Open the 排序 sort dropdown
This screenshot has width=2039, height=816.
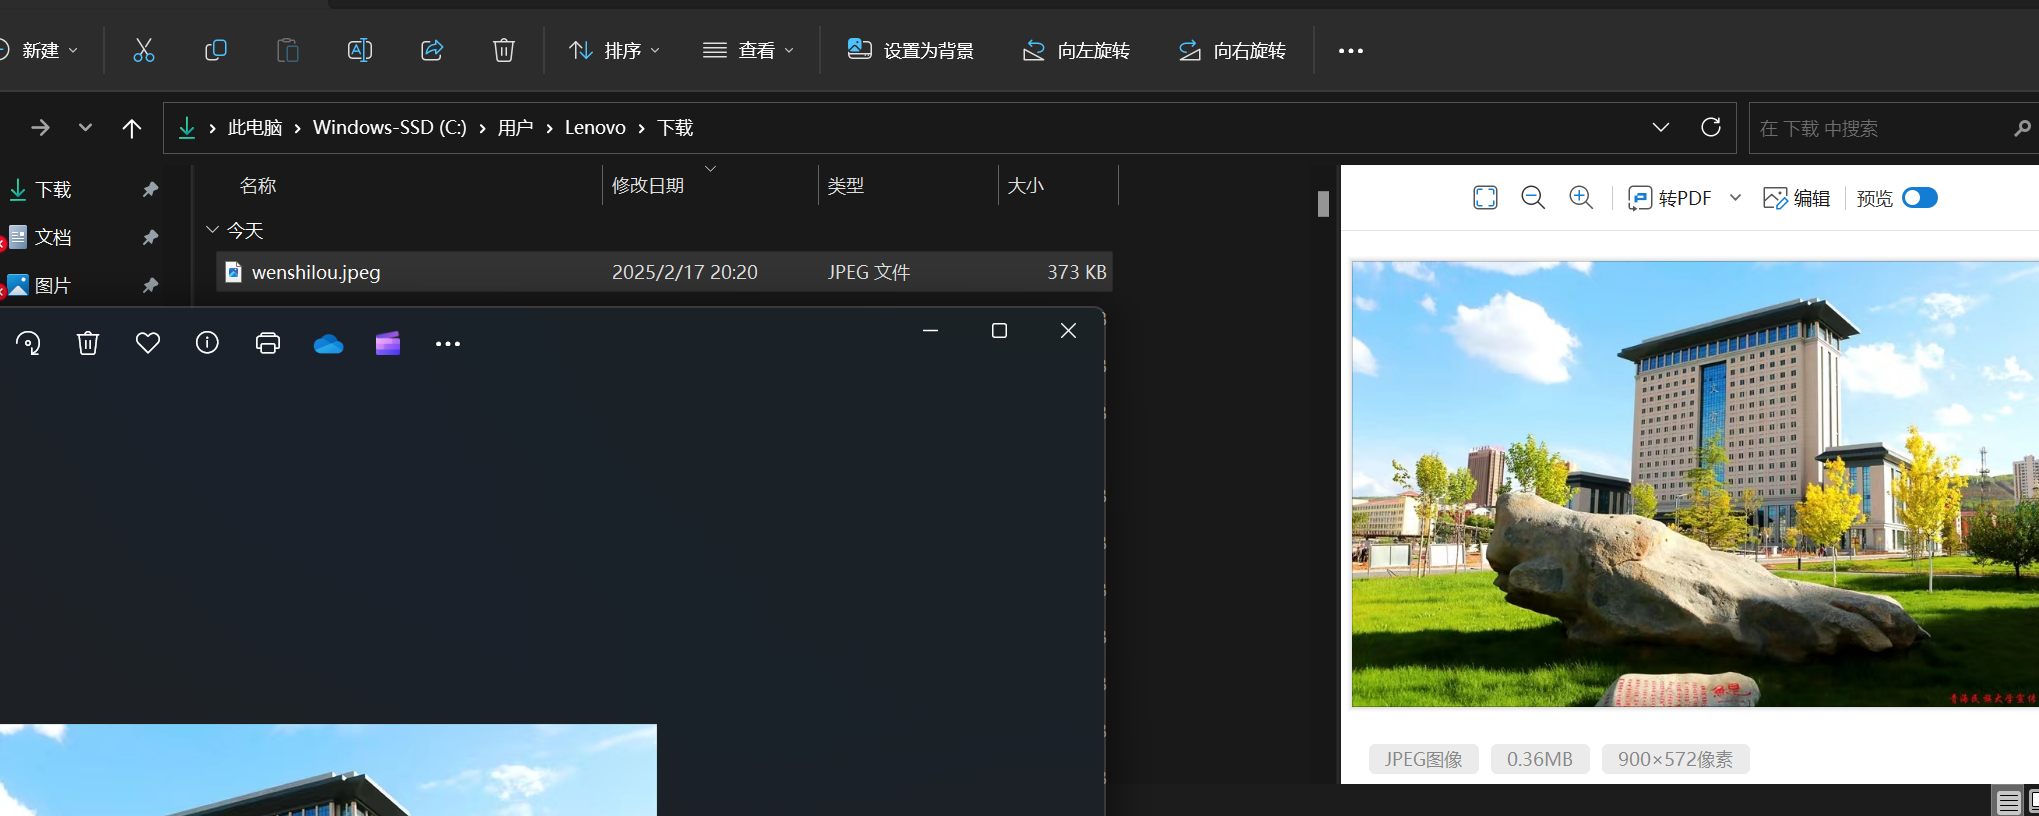coord(614,50)
